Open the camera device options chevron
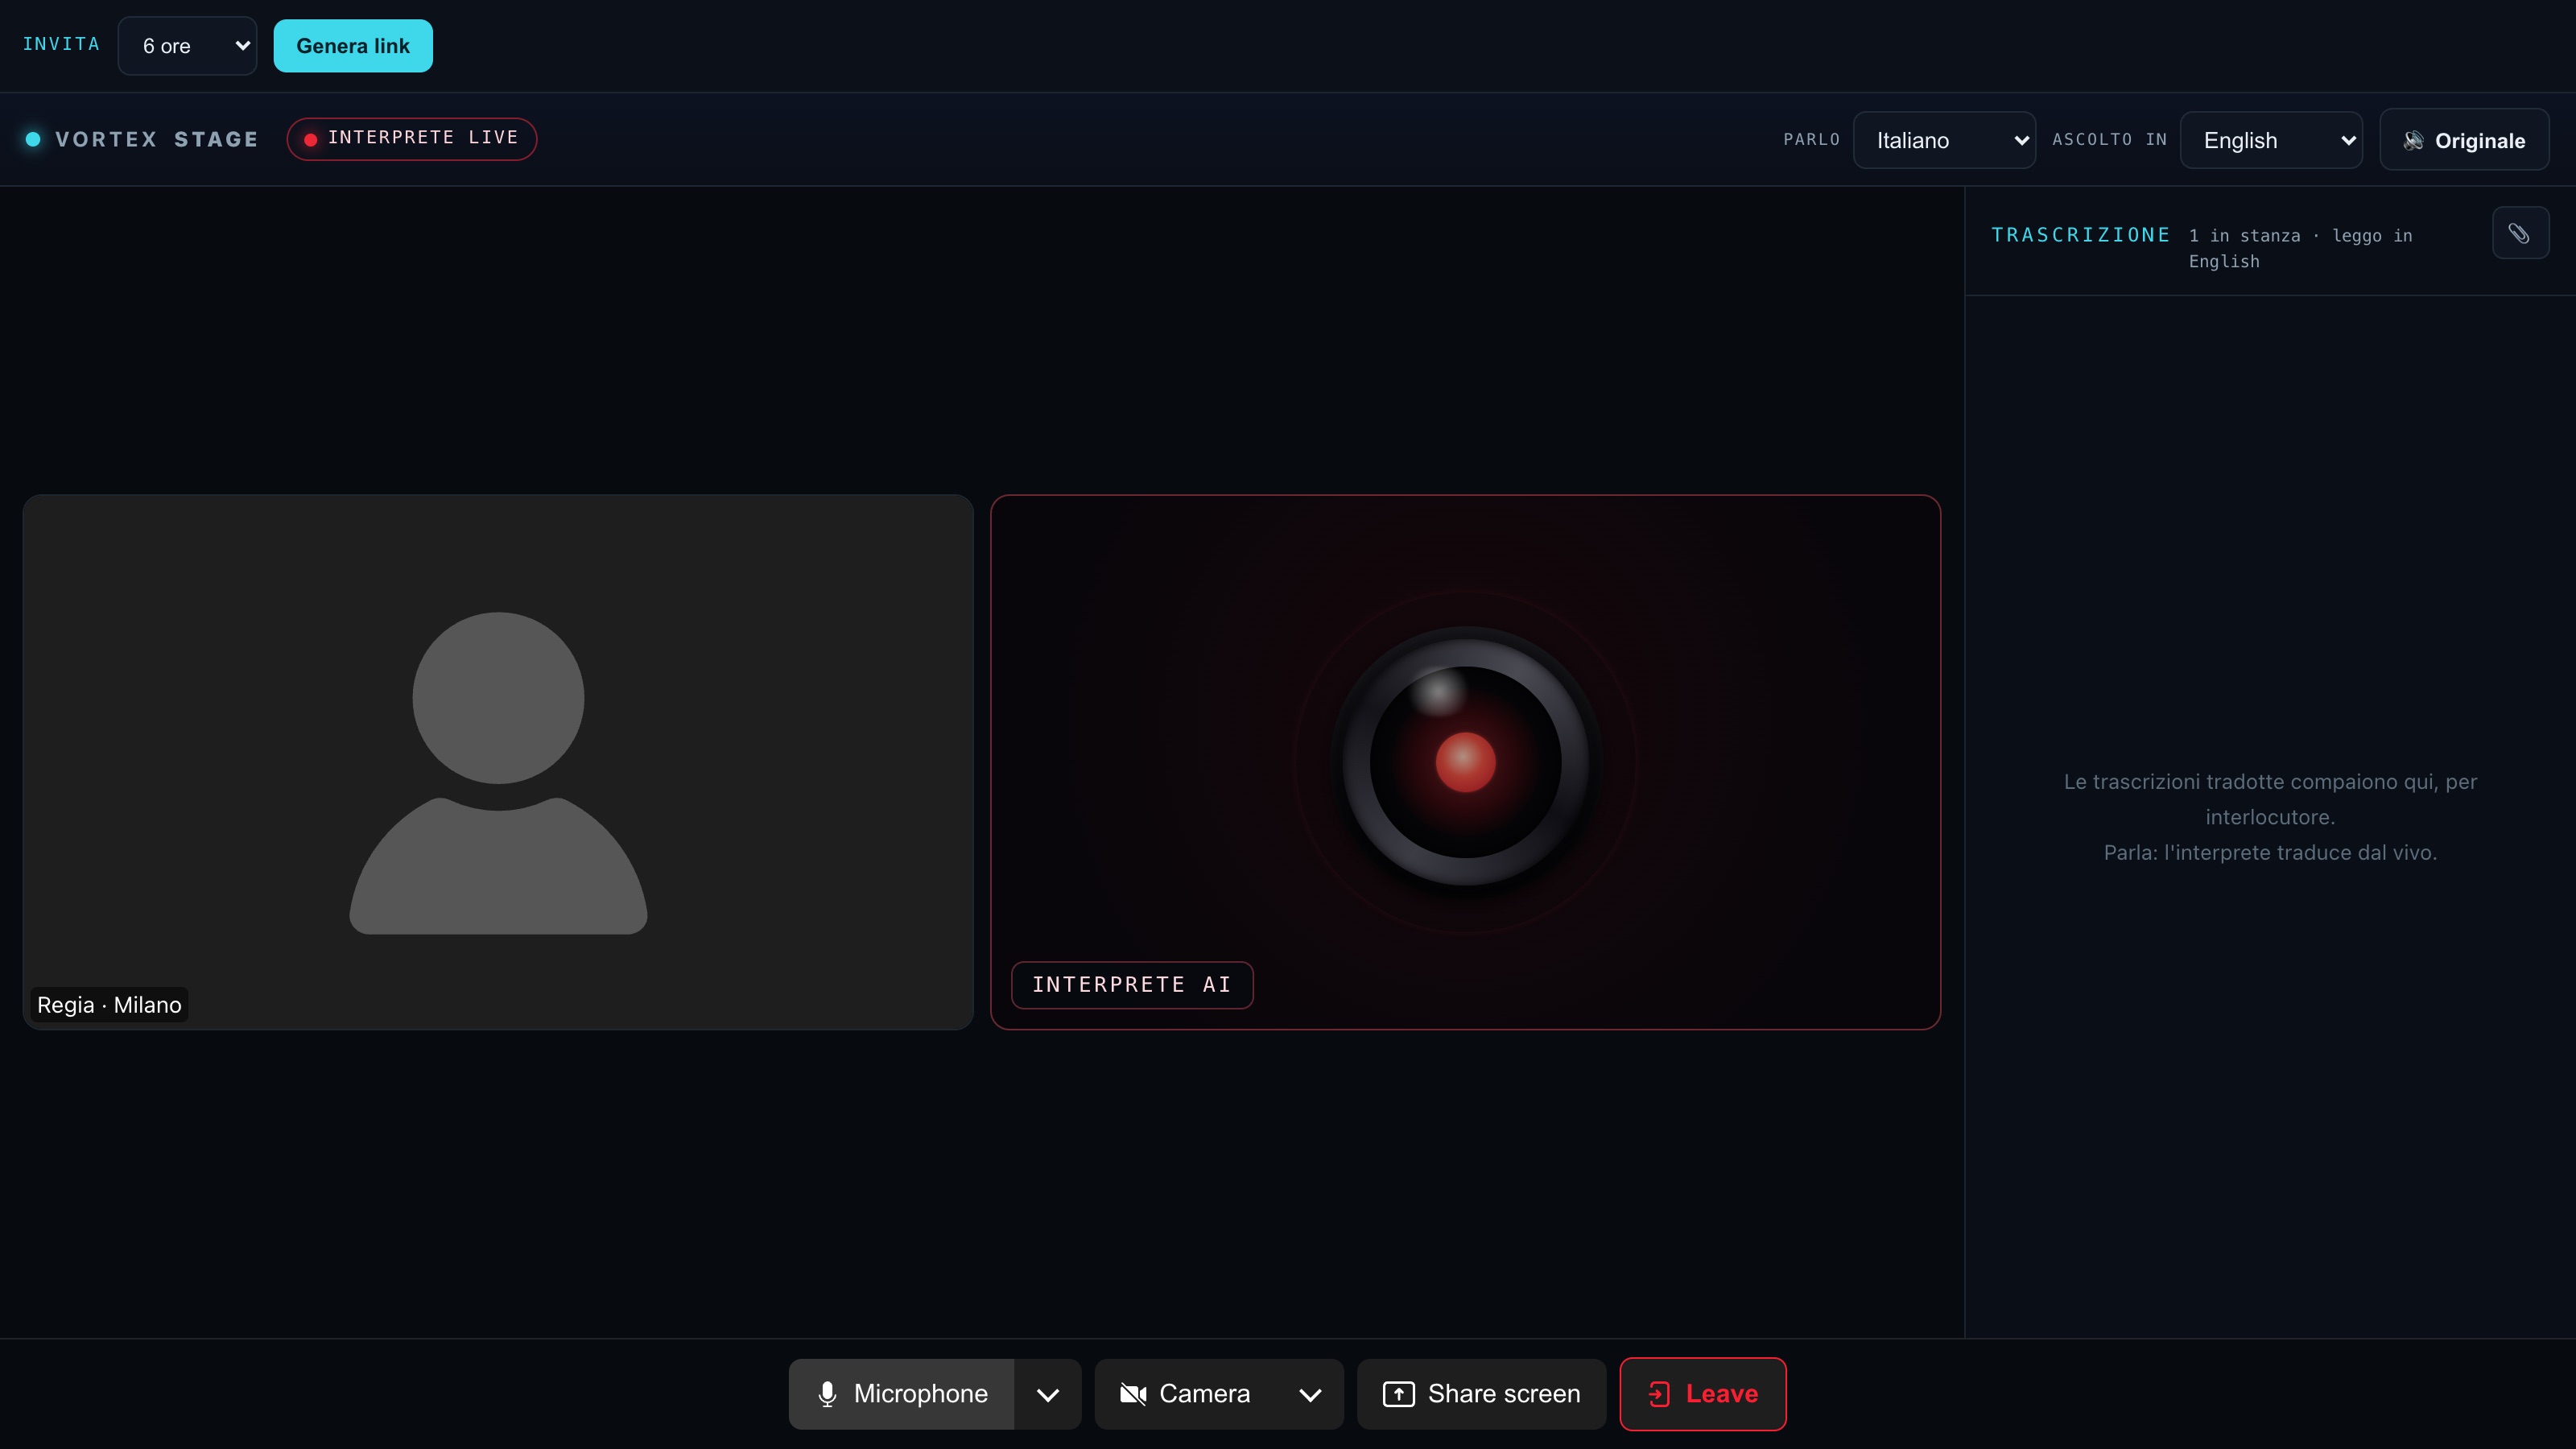 [x=1310, y=1394]
